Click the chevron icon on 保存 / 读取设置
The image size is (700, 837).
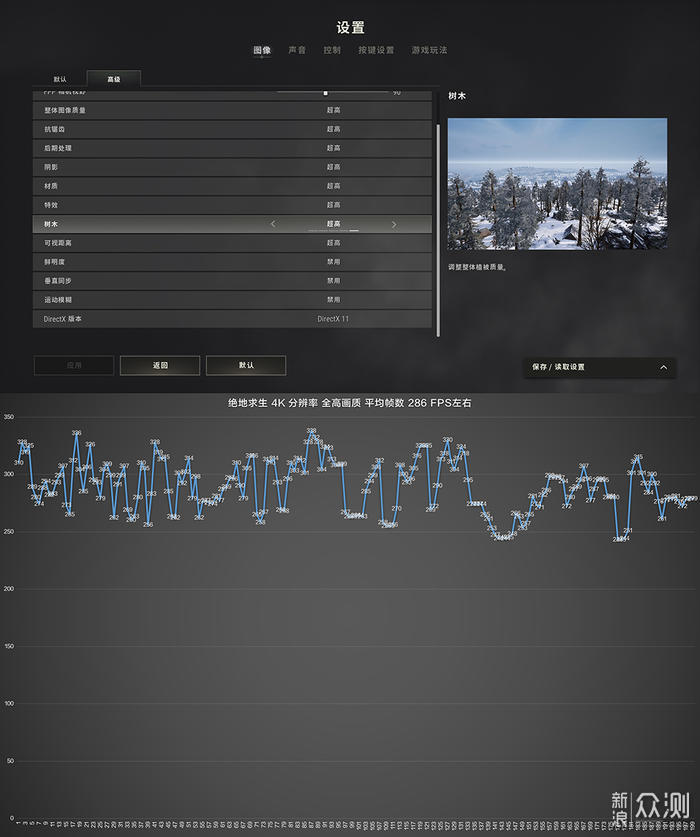663,367
